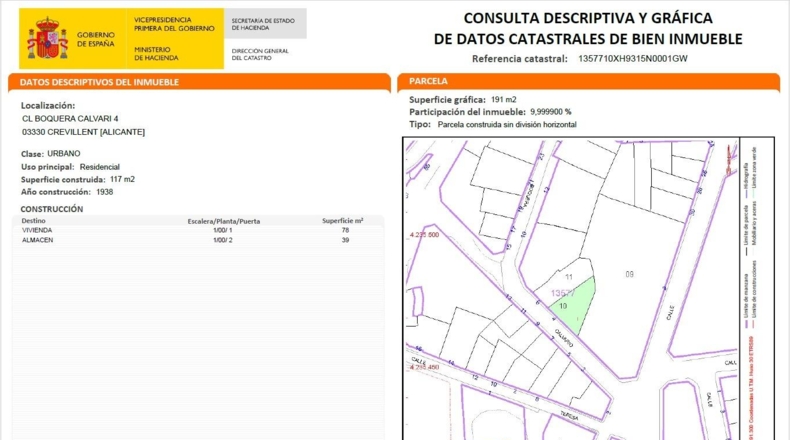Viewport: 790px width, 440px height.
Task: Click the 'URBANO' class value
Action: click(x=63, y=153)
